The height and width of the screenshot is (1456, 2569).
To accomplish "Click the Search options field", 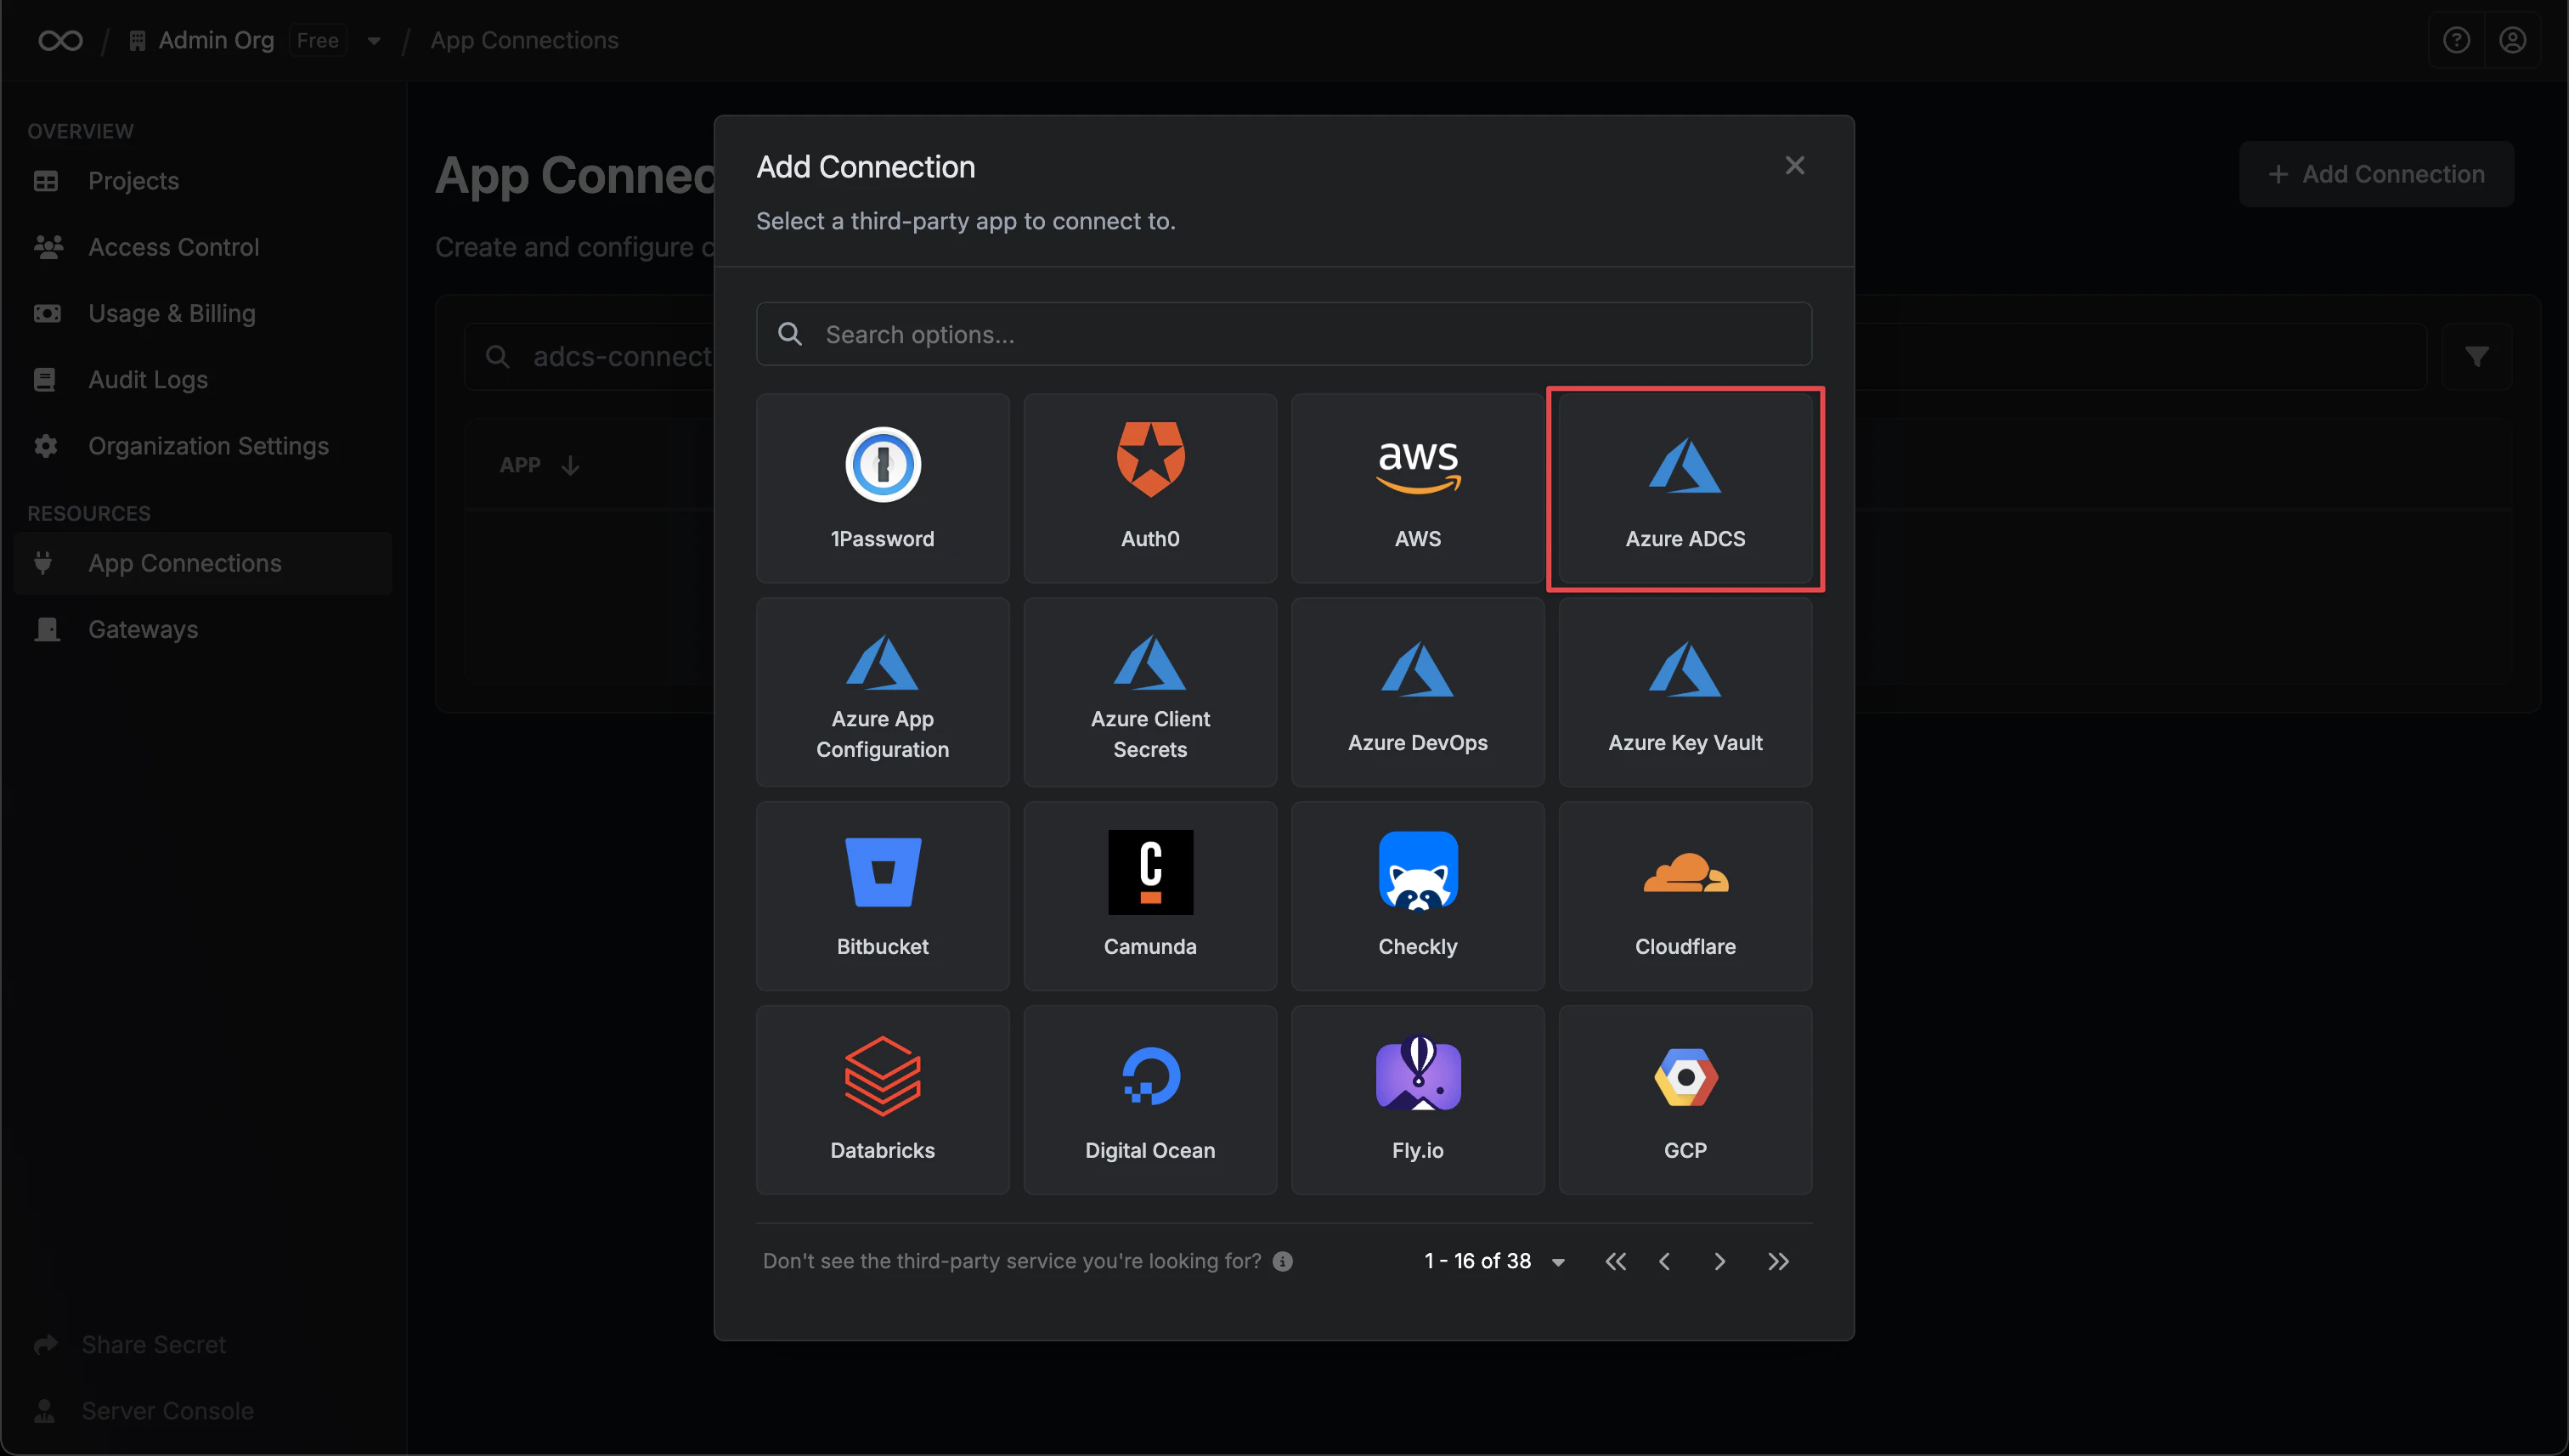I will (1284, 334).
